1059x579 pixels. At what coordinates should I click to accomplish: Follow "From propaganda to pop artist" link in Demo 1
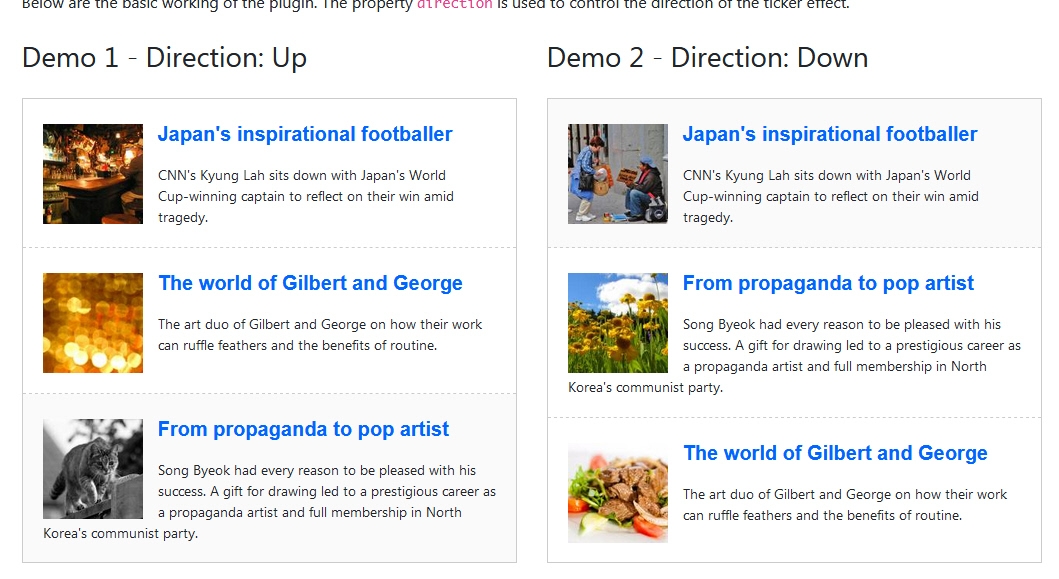click(x=303, y=429)
